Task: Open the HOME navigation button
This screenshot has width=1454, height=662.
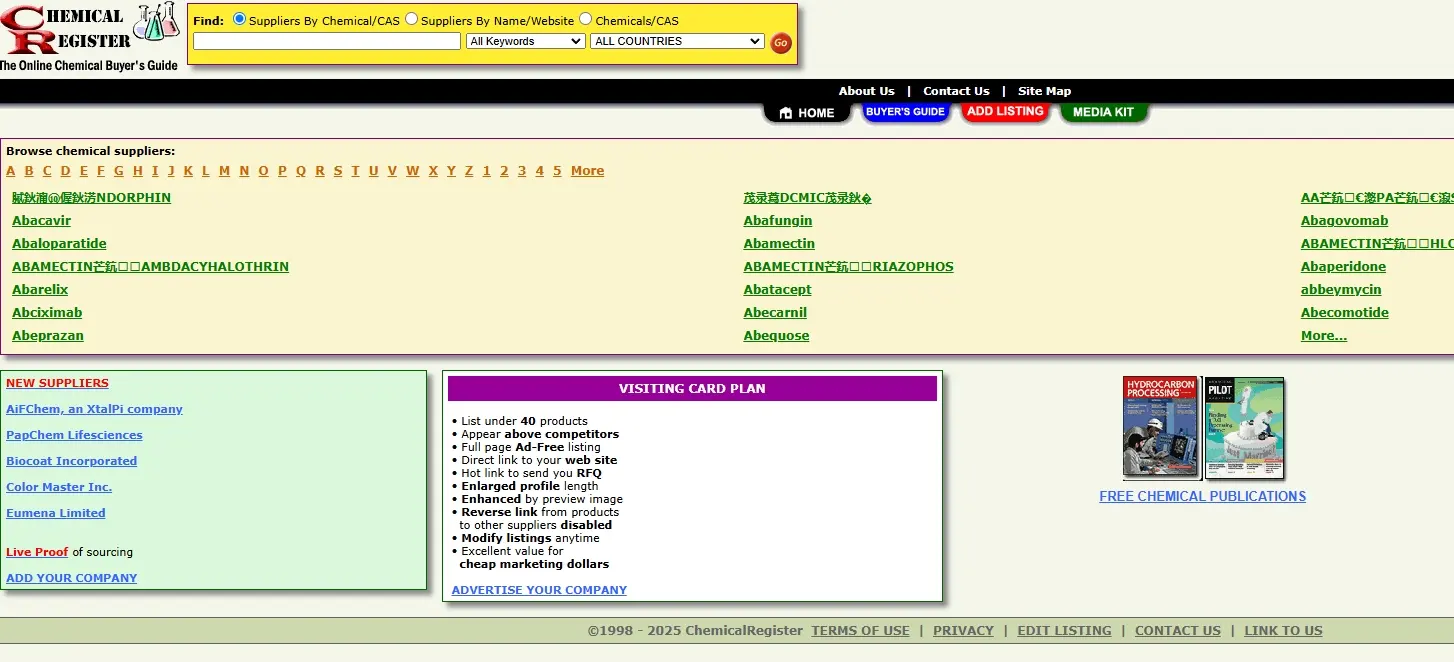Action: [x=806, y=113]
